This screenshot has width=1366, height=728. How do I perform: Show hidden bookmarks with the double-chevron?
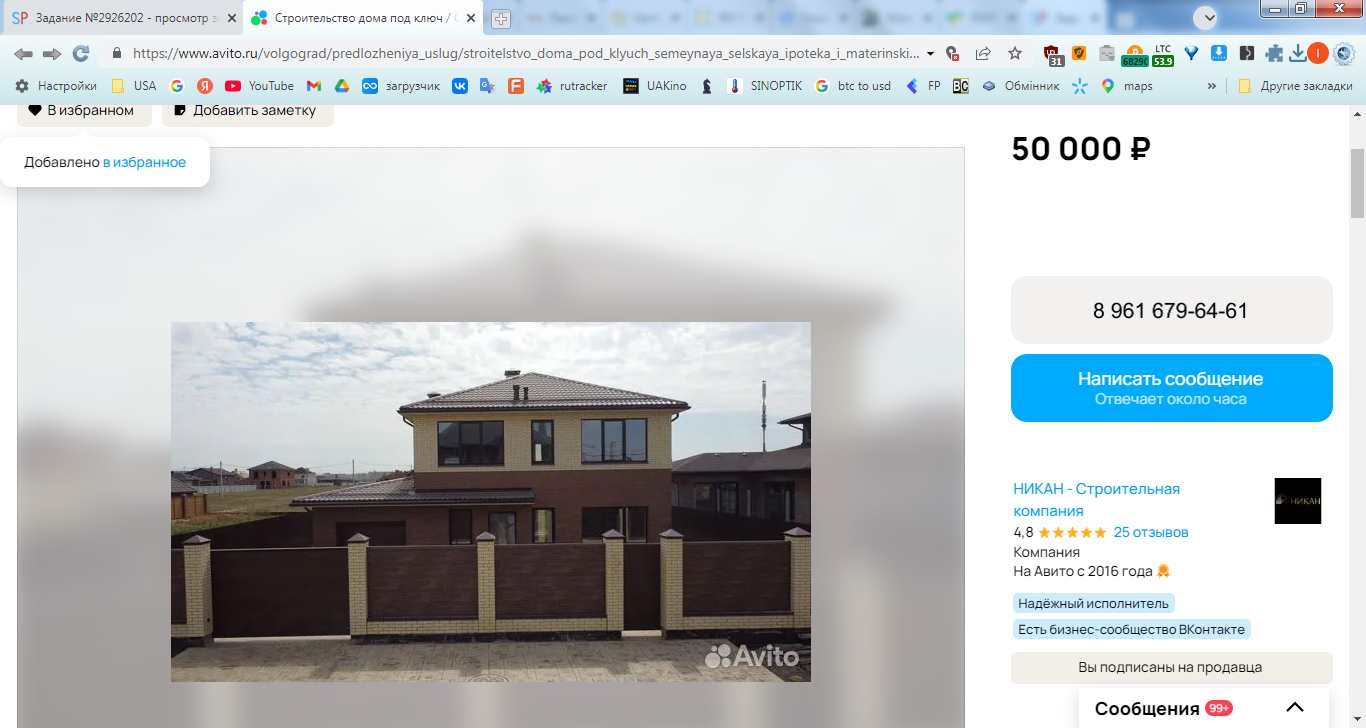pyautogui.click(x=1212, y=86)
